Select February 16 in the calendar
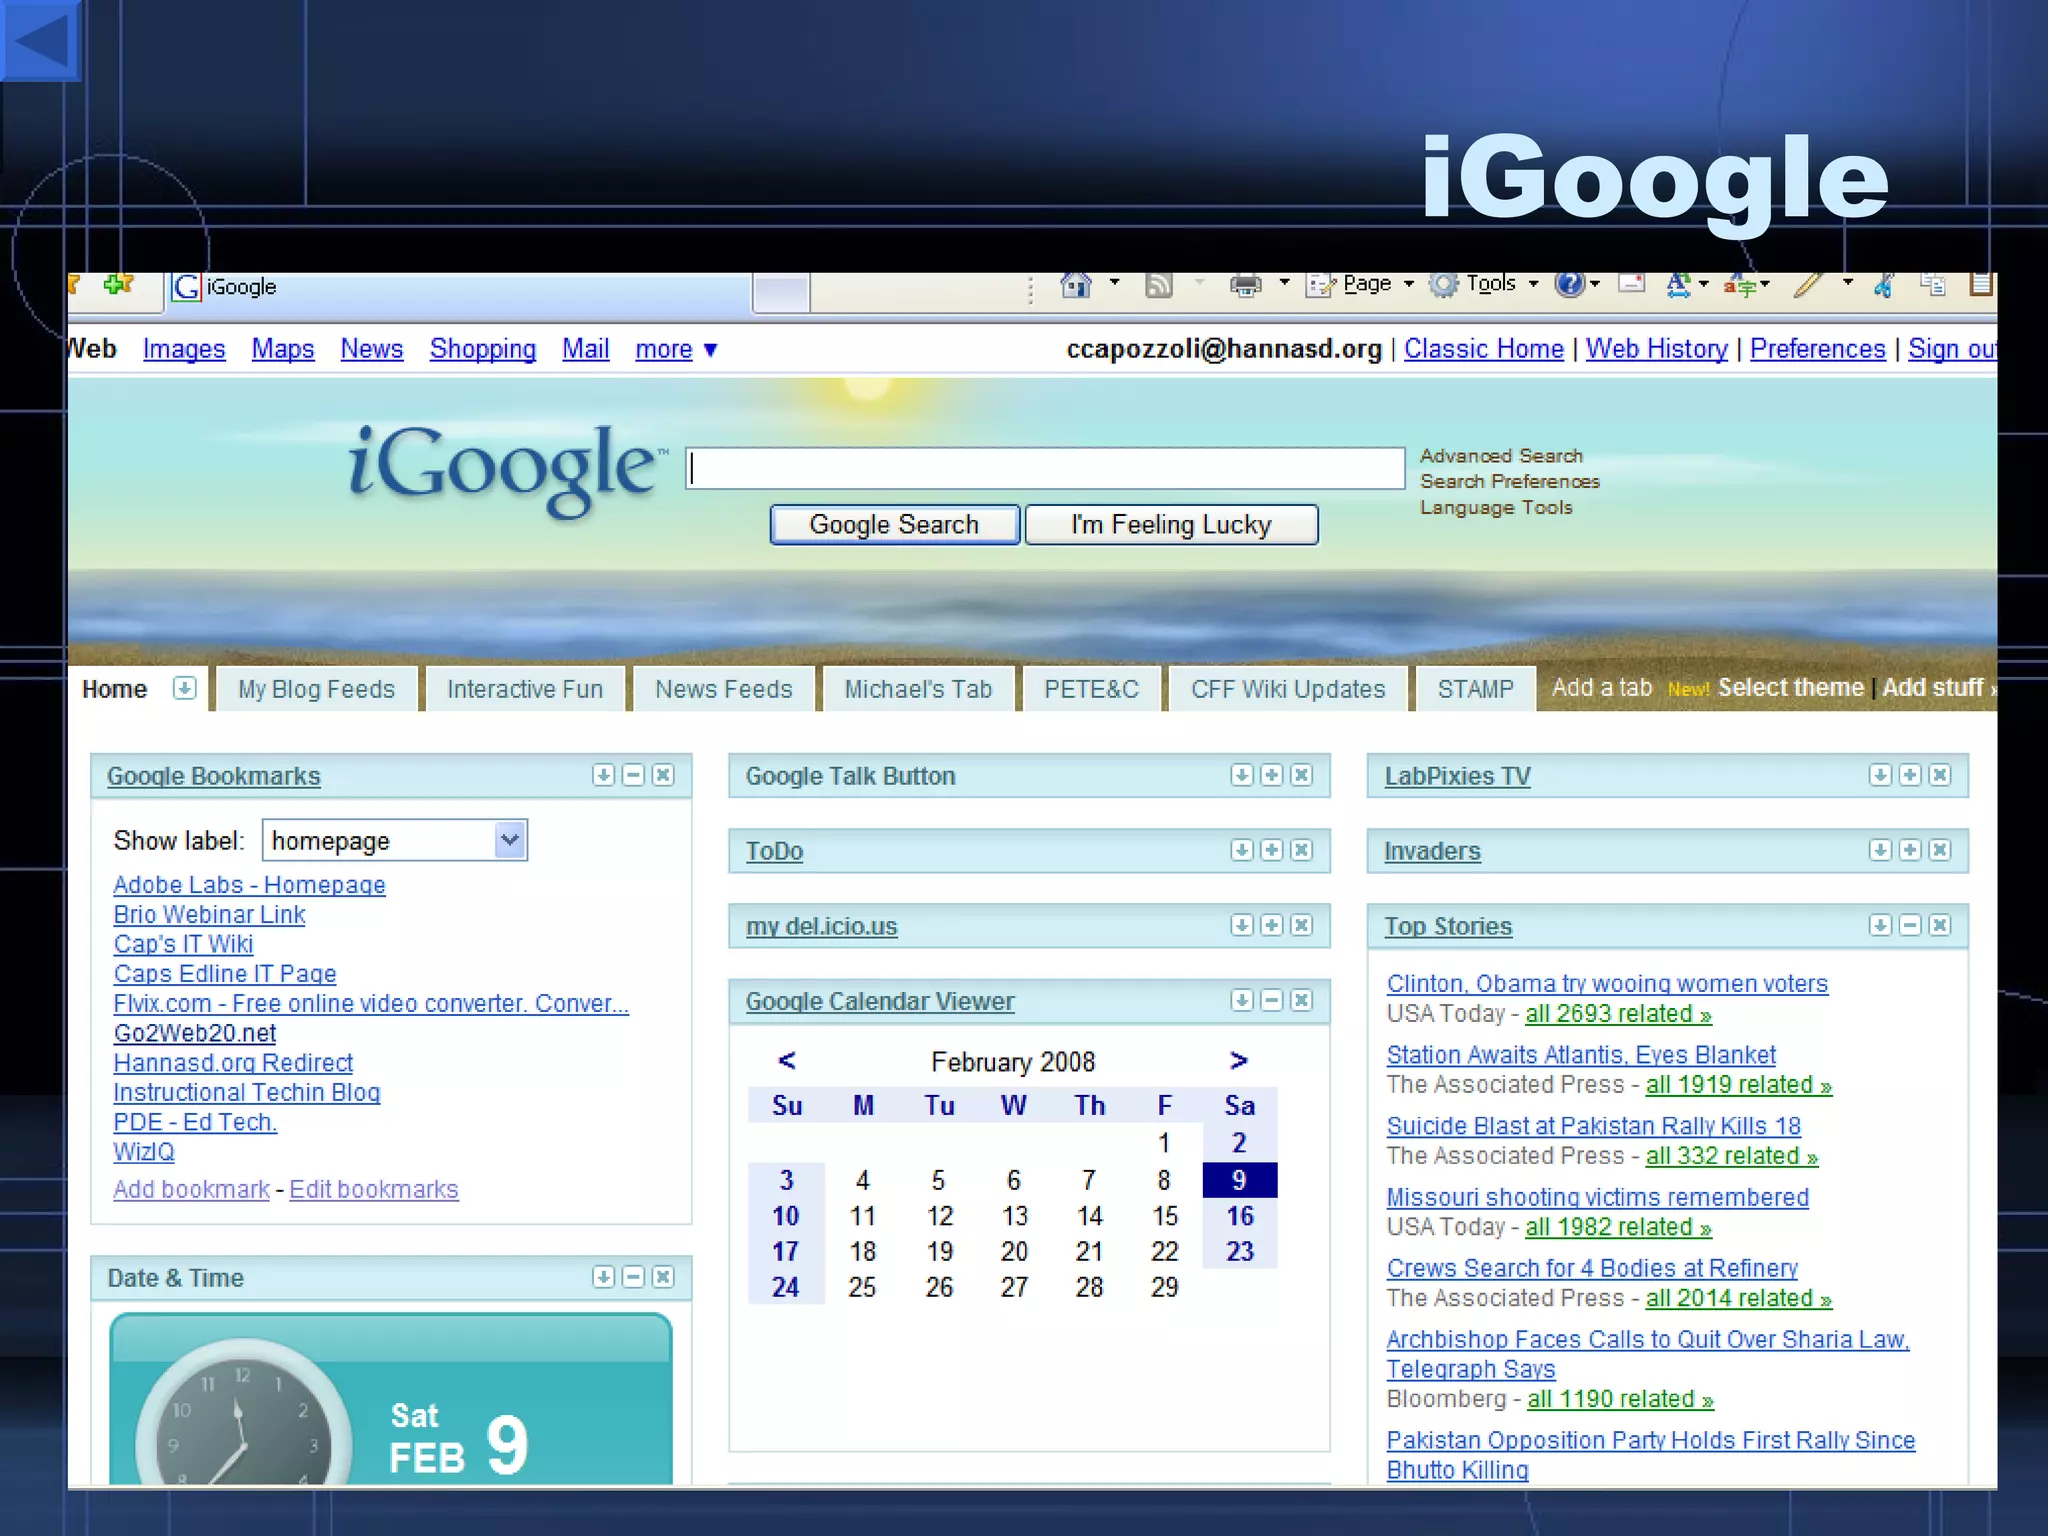Screen dimensions: 2048x1536 [x=1239, y=1216]
